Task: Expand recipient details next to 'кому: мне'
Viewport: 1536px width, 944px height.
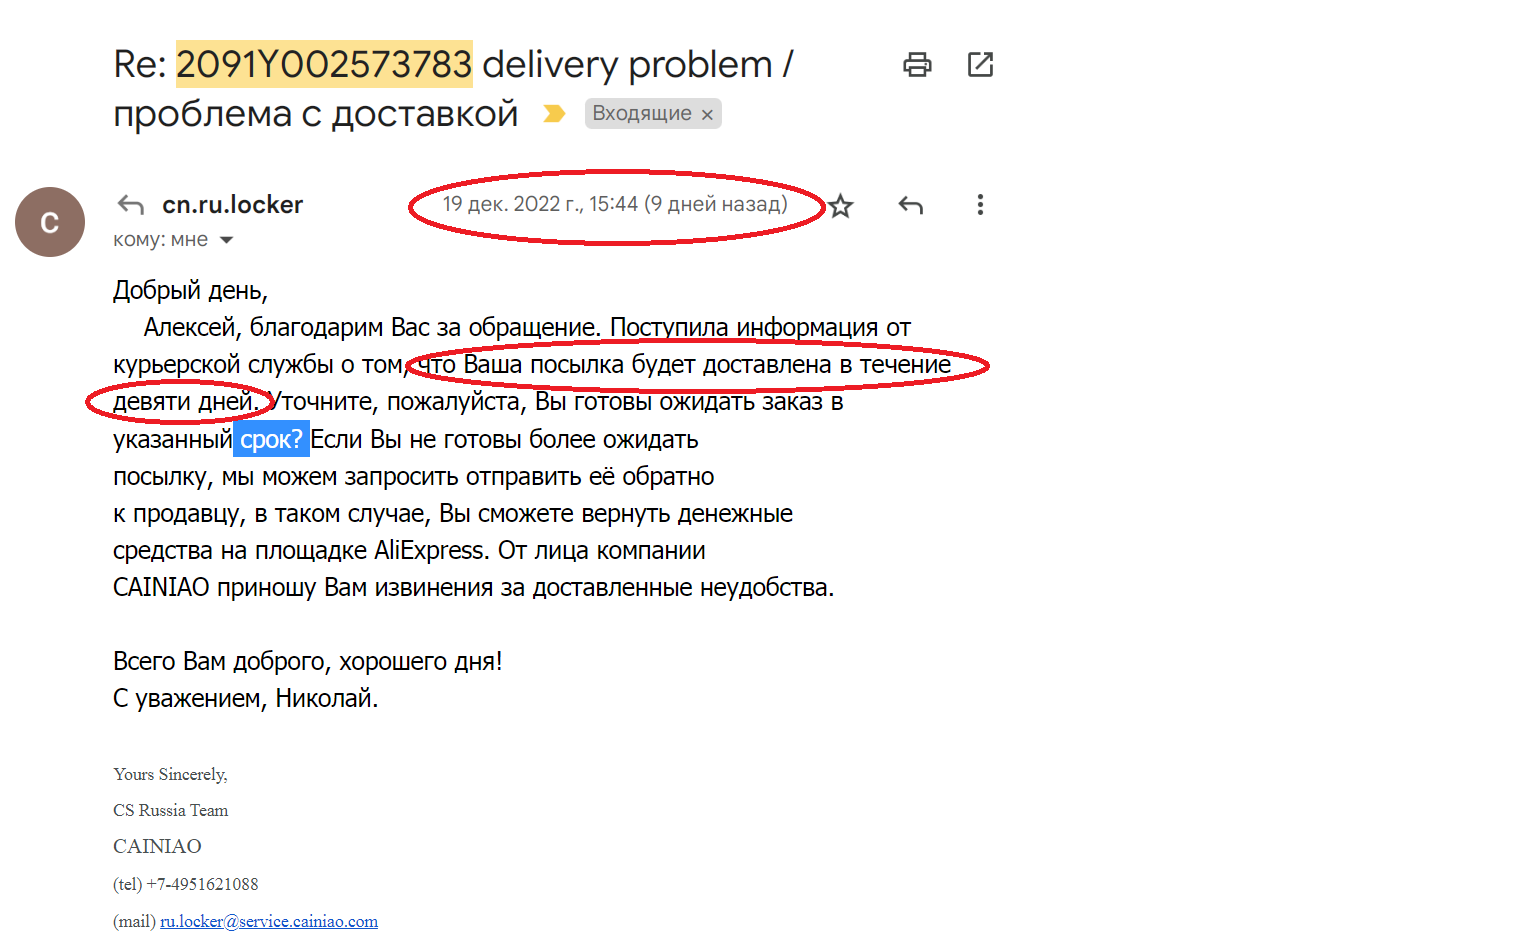Action: (x=226, y=240)
